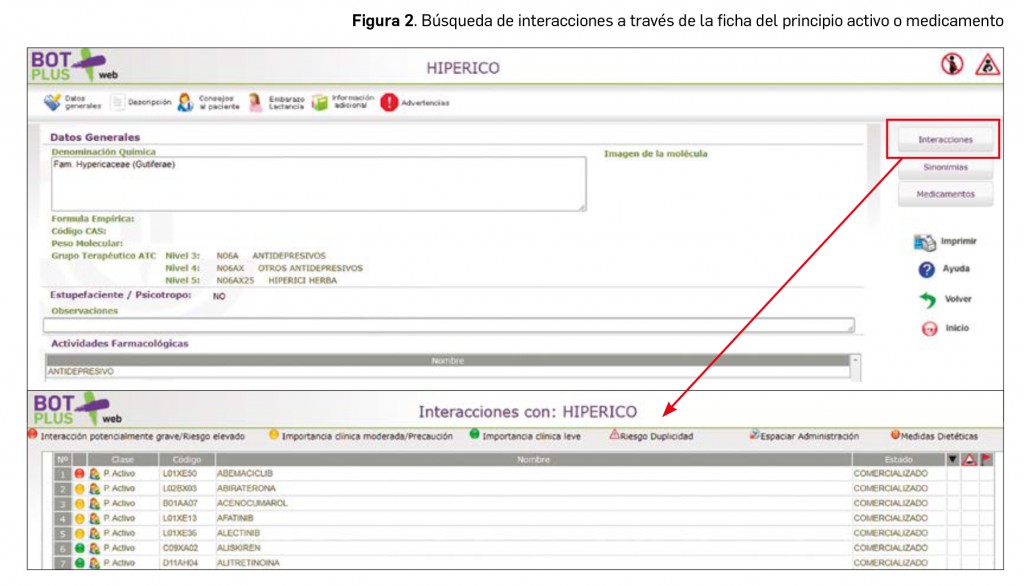Open Embarazo Lactancia information

256,102
